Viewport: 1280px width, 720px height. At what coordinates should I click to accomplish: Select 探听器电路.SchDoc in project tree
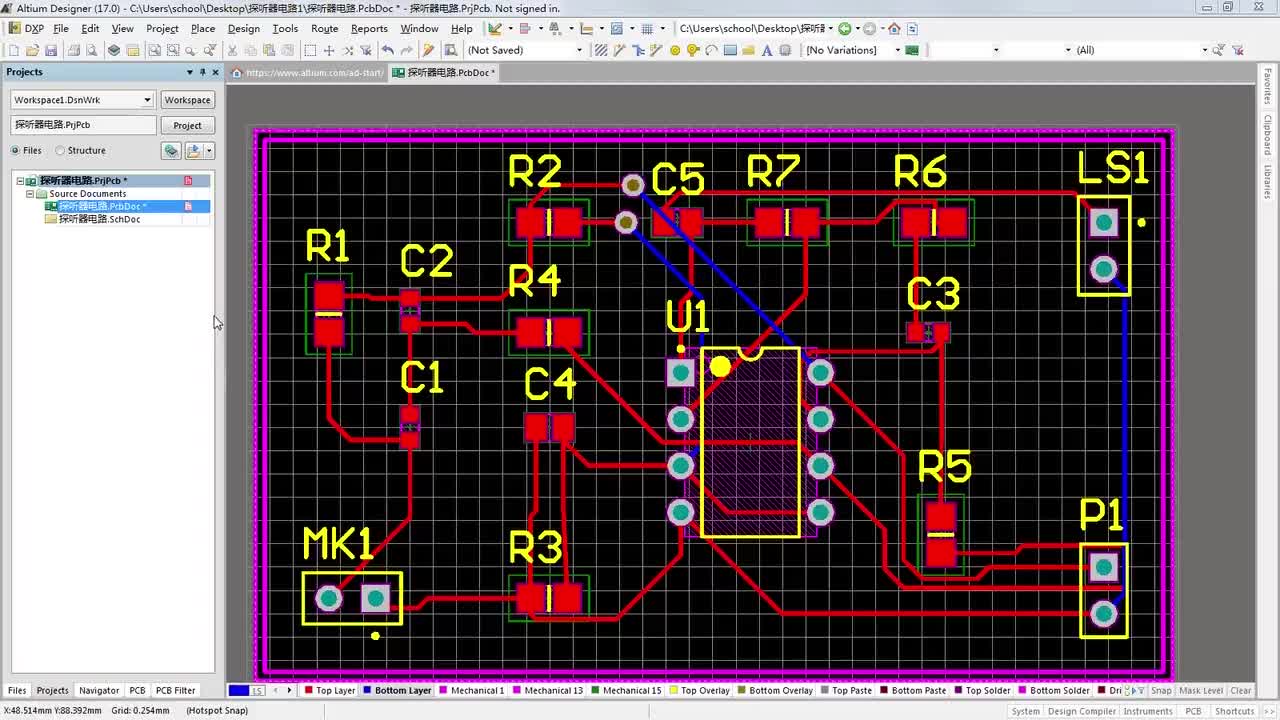tap(99, 219)
